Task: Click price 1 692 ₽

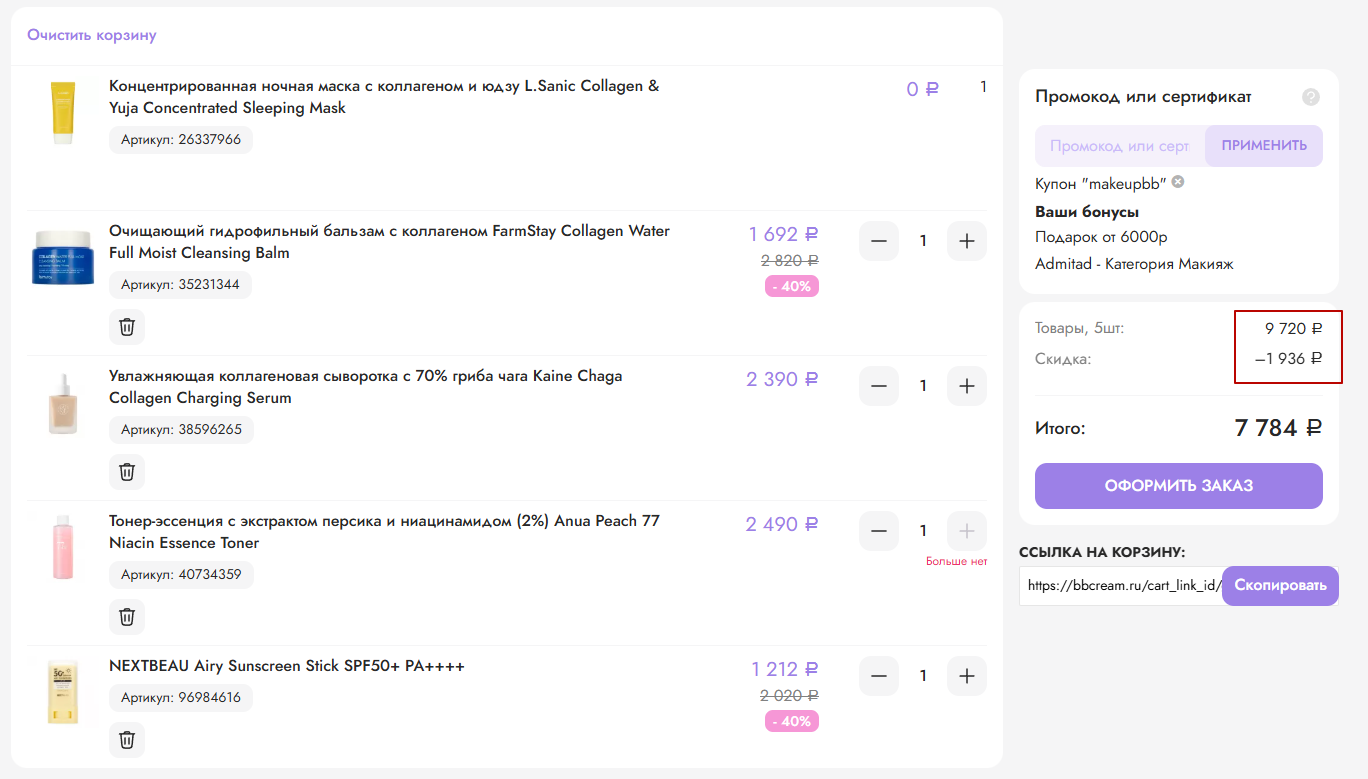Action: point(784,234)
